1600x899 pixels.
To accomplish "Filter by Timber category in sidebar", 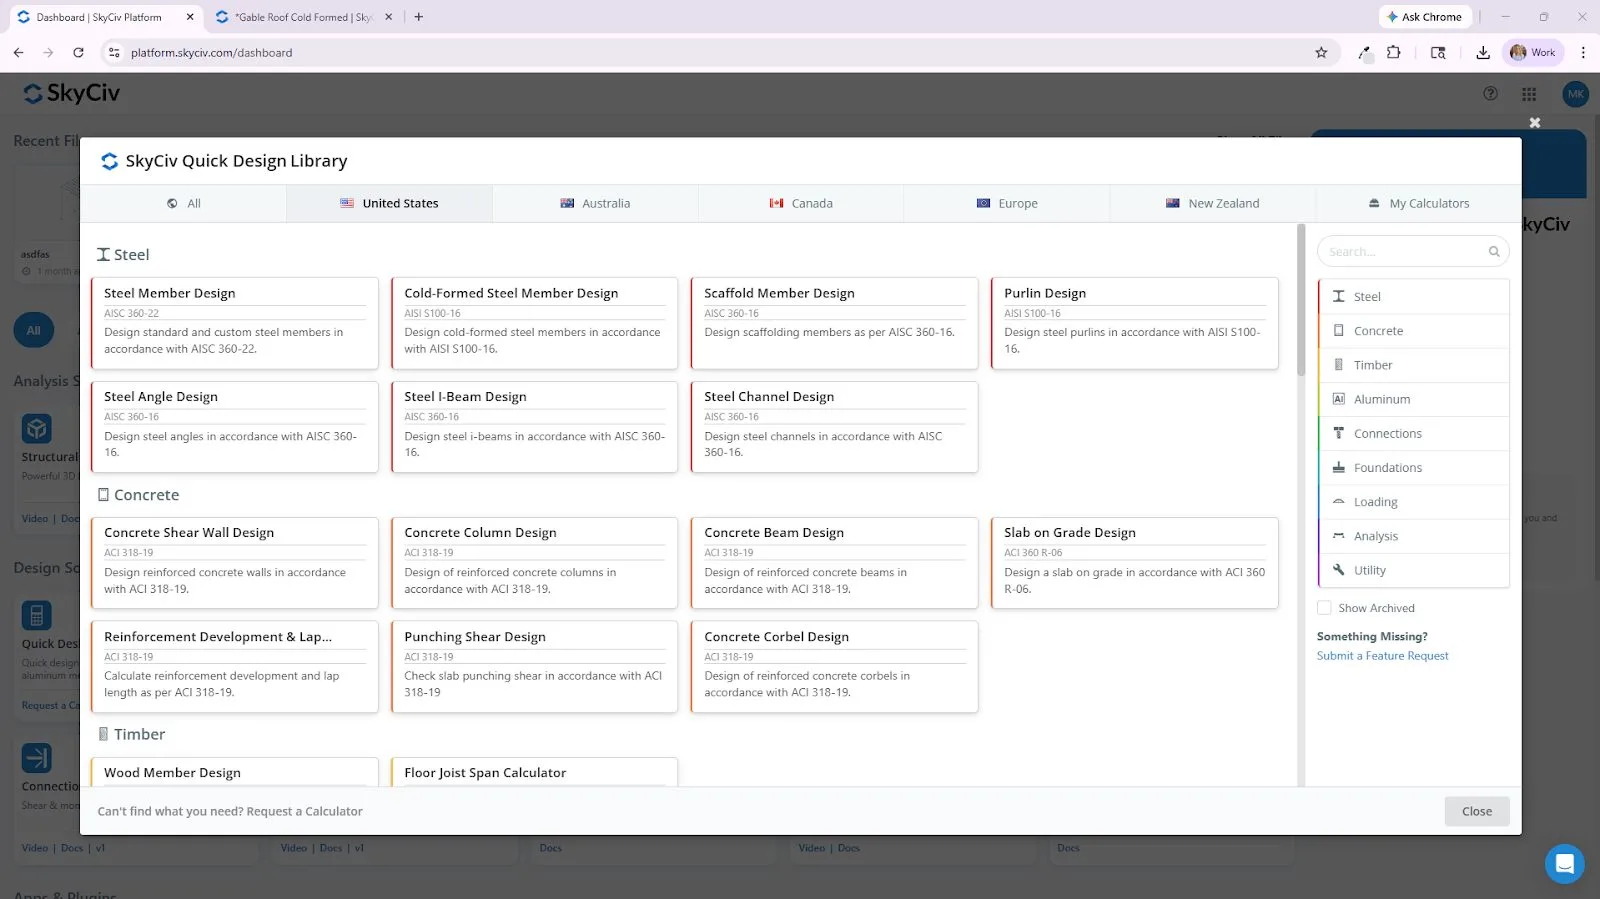I will point(1413,365).
